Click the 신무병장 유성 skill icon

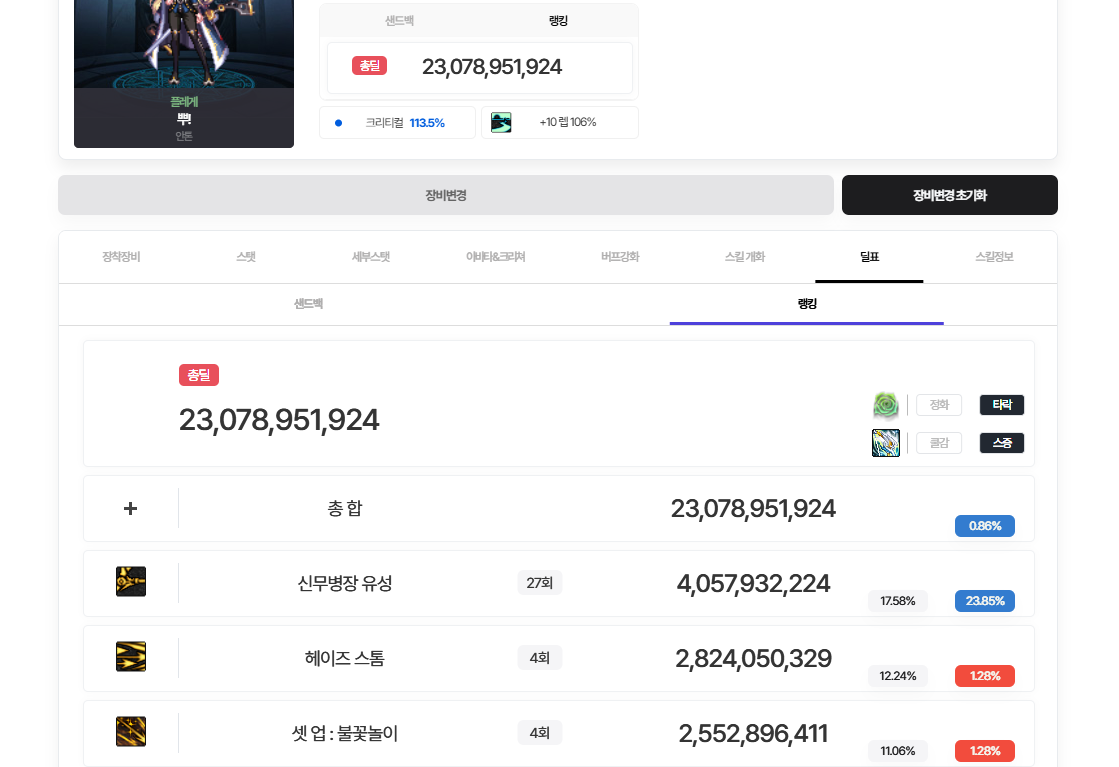131,582
